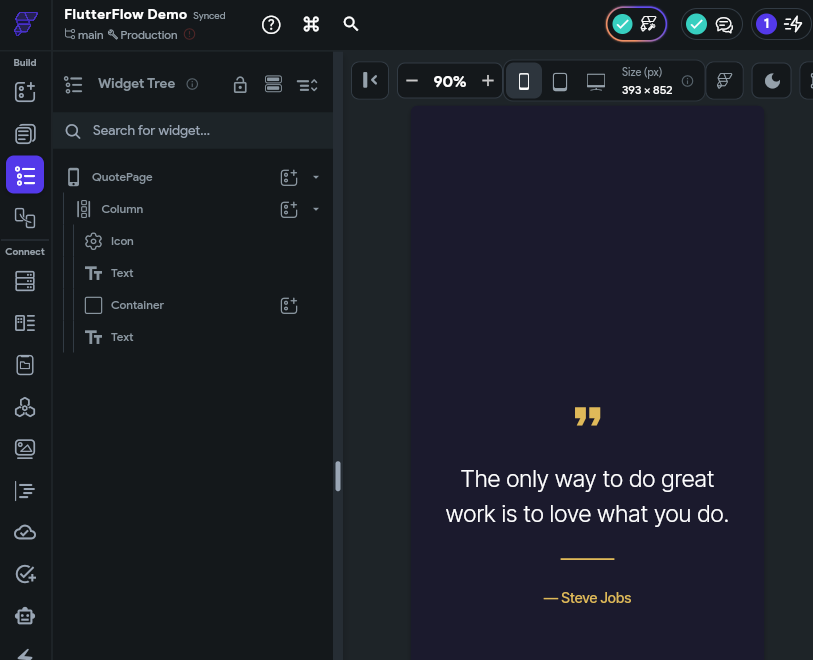
Task: Add a child widget to Column
Action: point(289,209)
